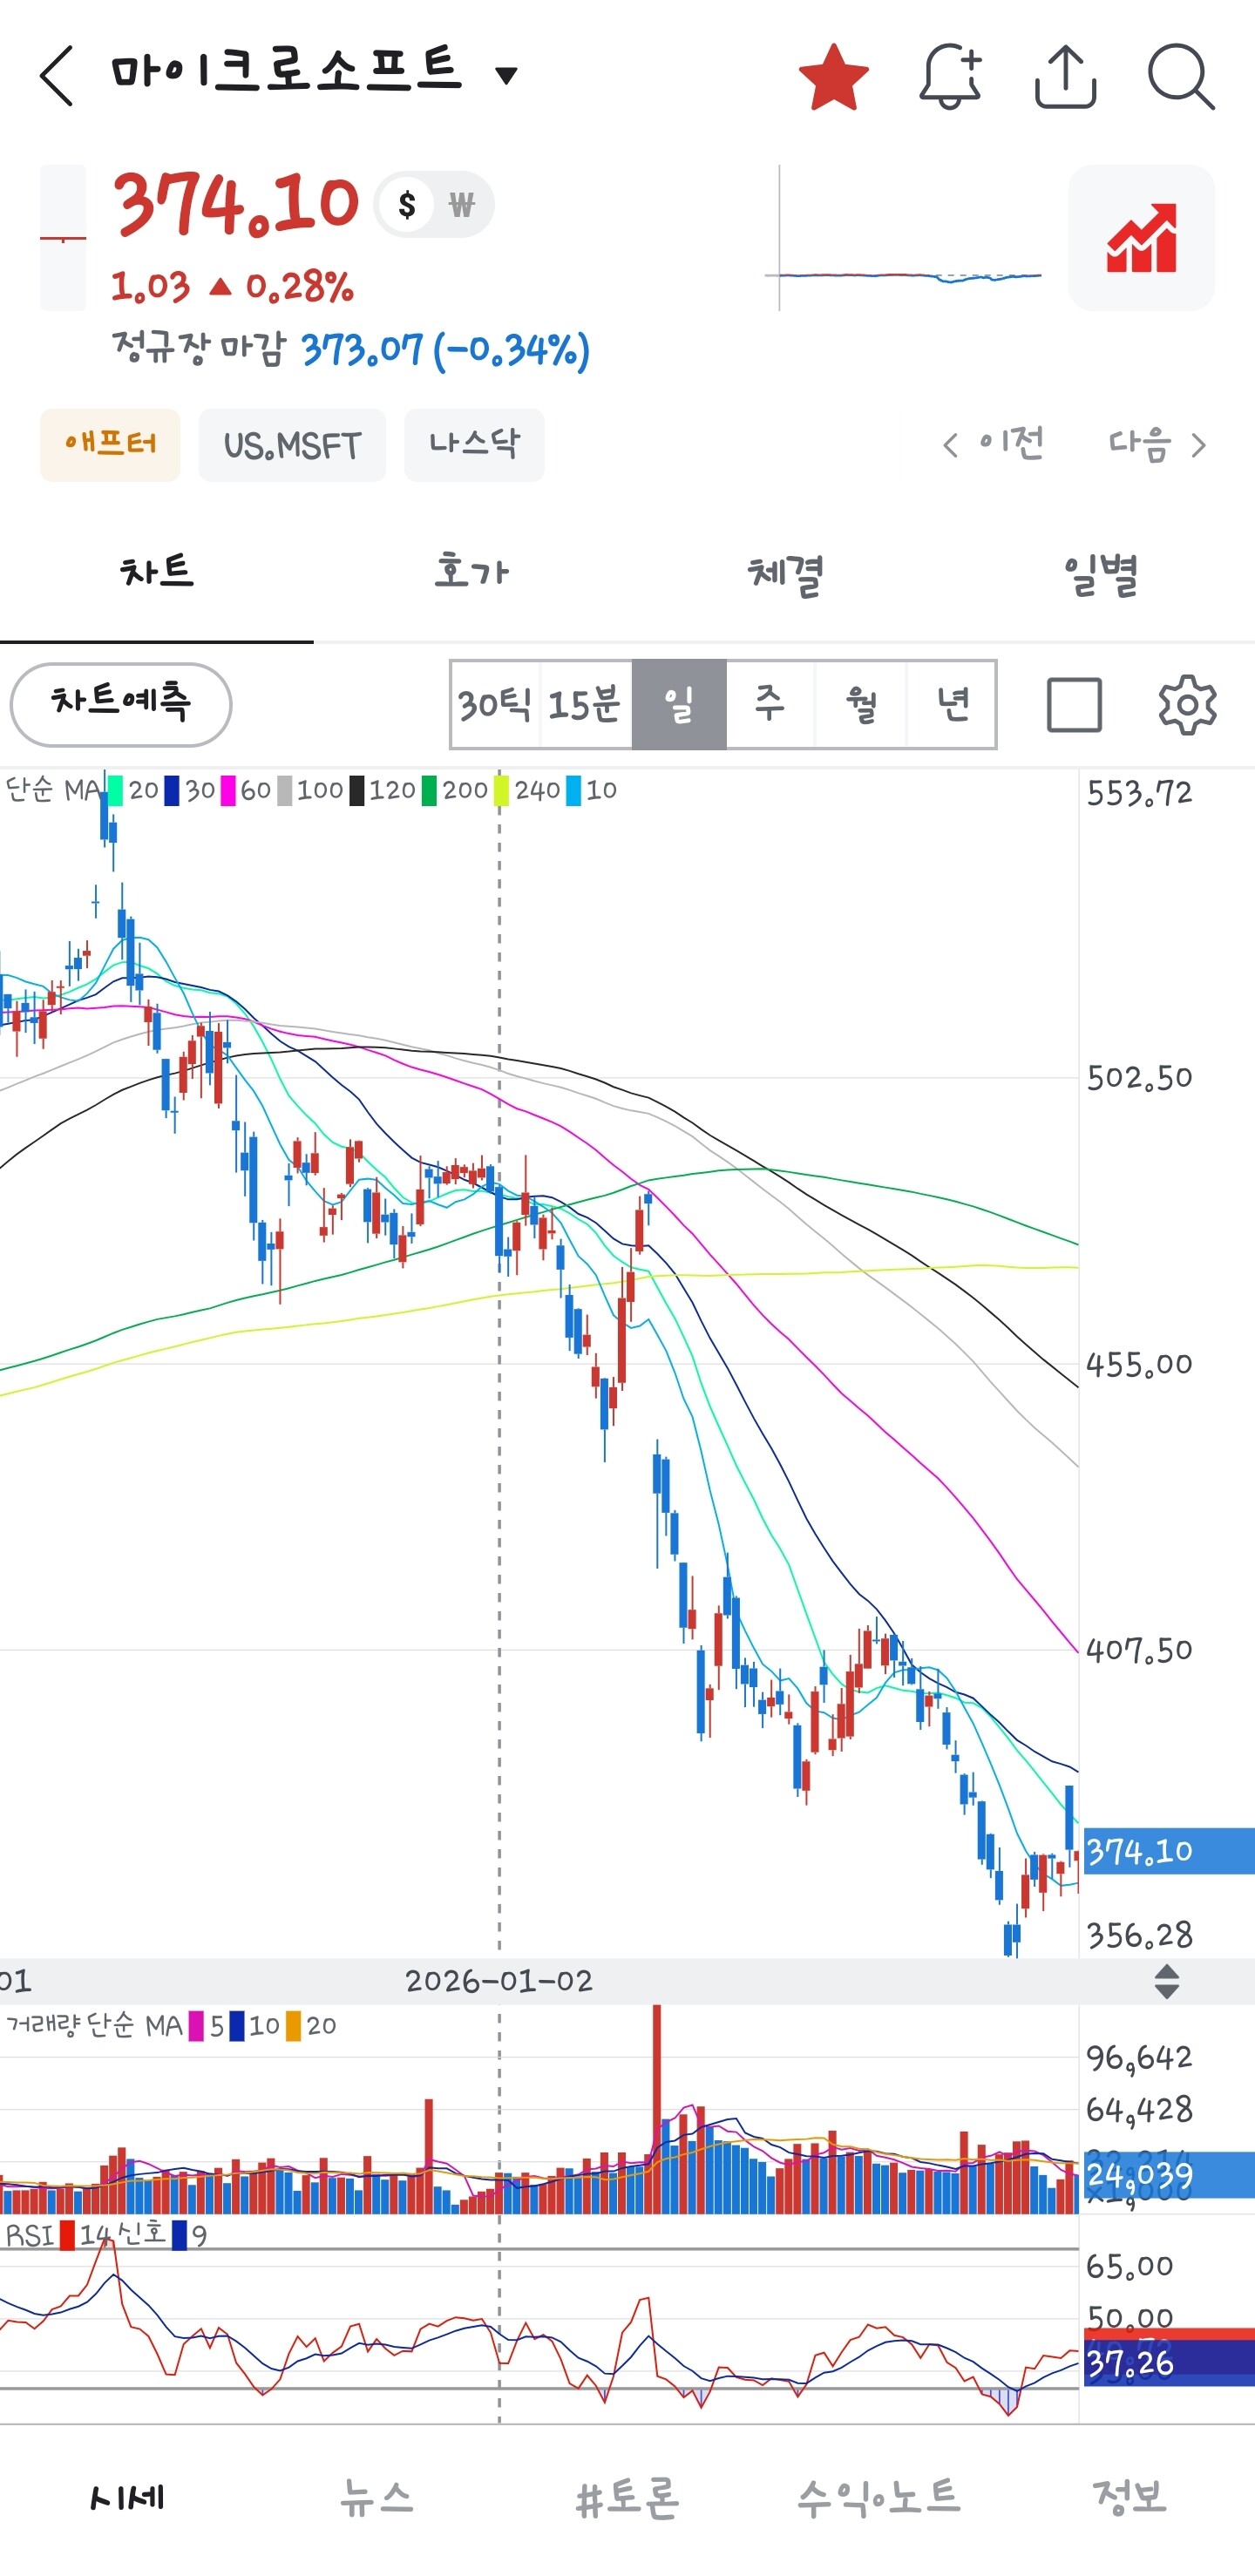Screen dimensions: 1255x2576
Task: Tap the 553.72 price axis label
Action: click(1140, 793)
